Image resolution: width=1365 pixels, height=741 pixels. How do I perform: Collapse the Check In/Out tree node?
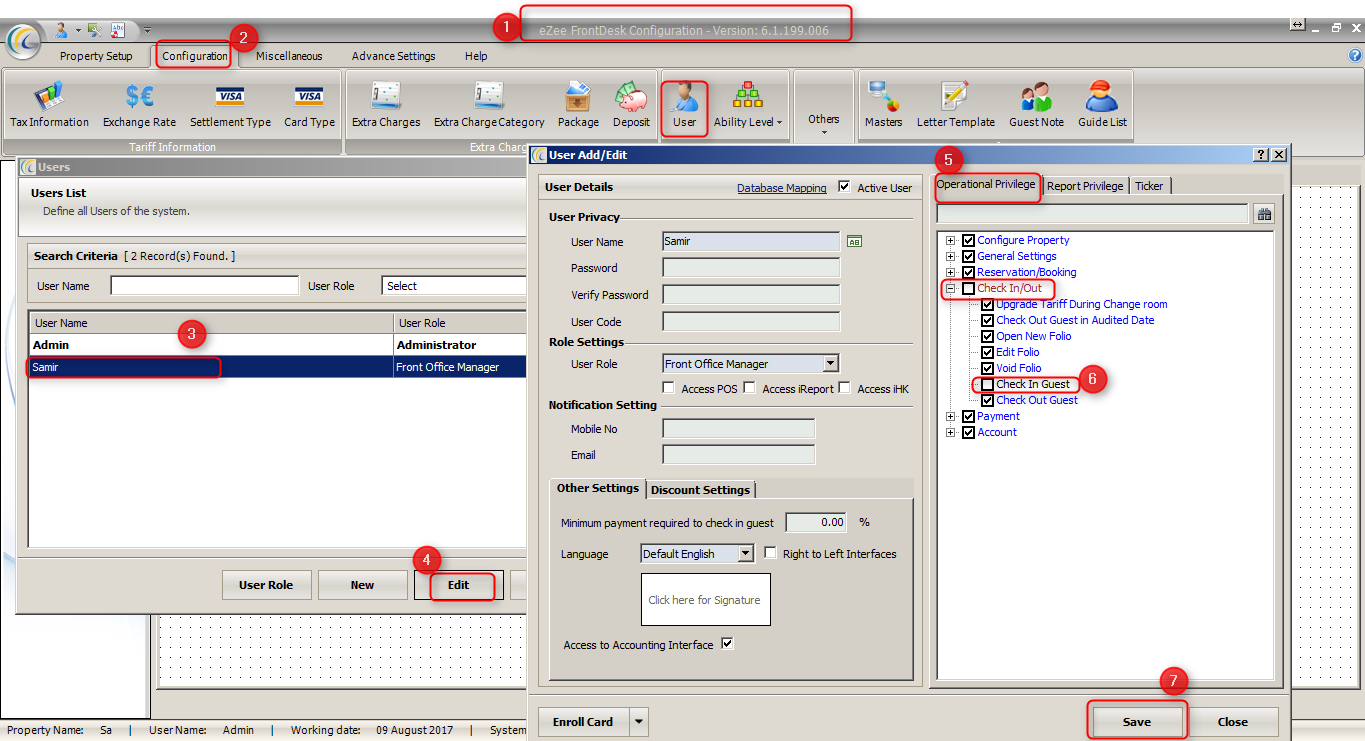point(951,289)
